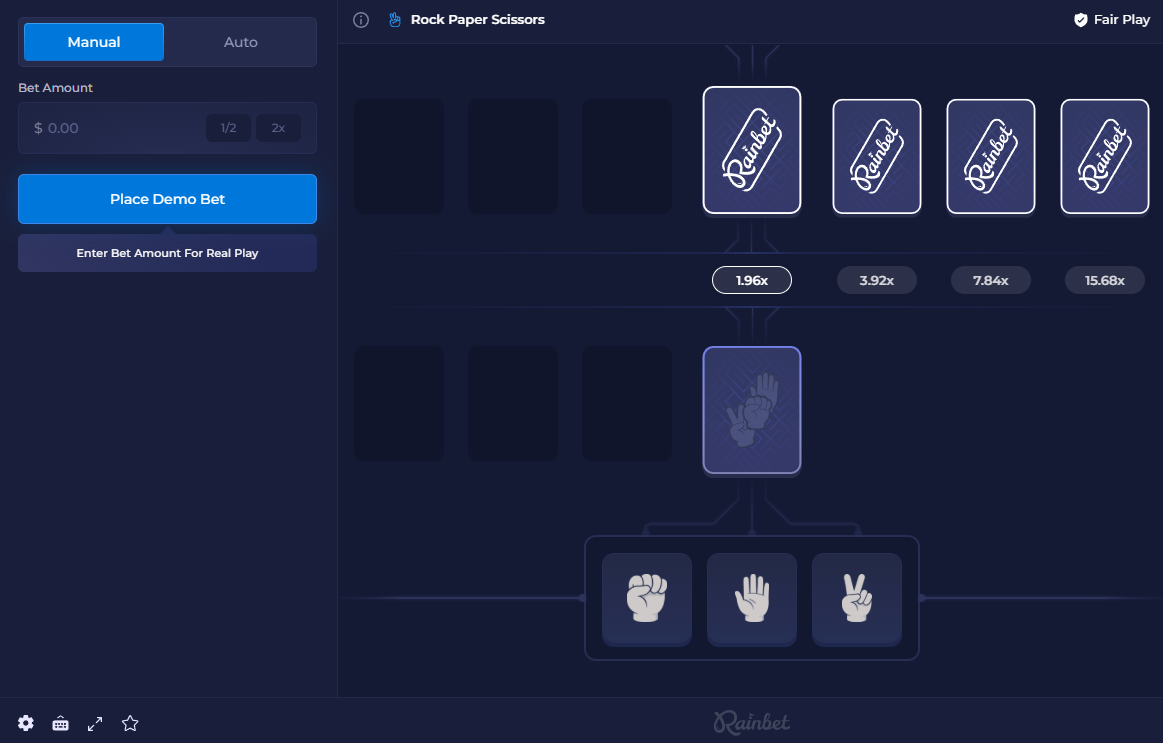Image resolution: width=1163 pixels, height=743 pixels.
Task: Open the settings gear icon
Action: (26, 723)
